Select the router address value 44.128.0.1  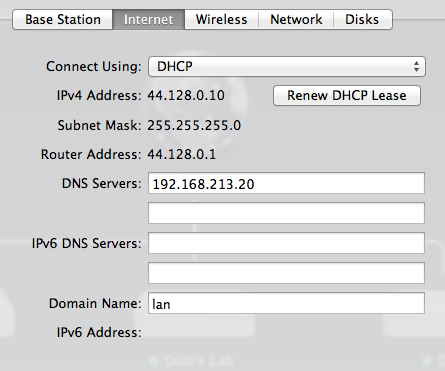182,154
